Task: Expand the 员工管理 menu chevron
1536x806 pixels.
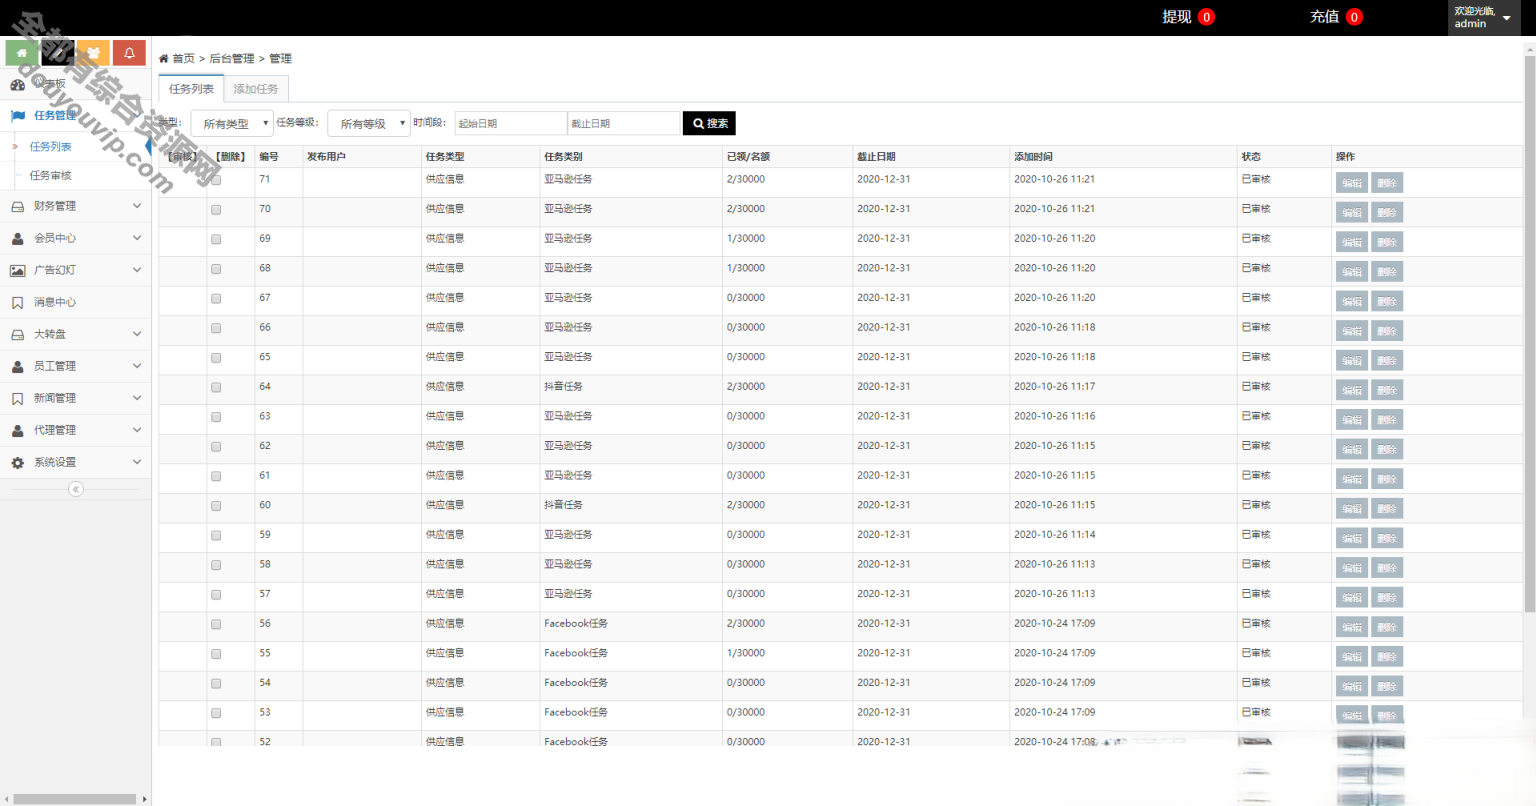Action: (x=137, y=366)
